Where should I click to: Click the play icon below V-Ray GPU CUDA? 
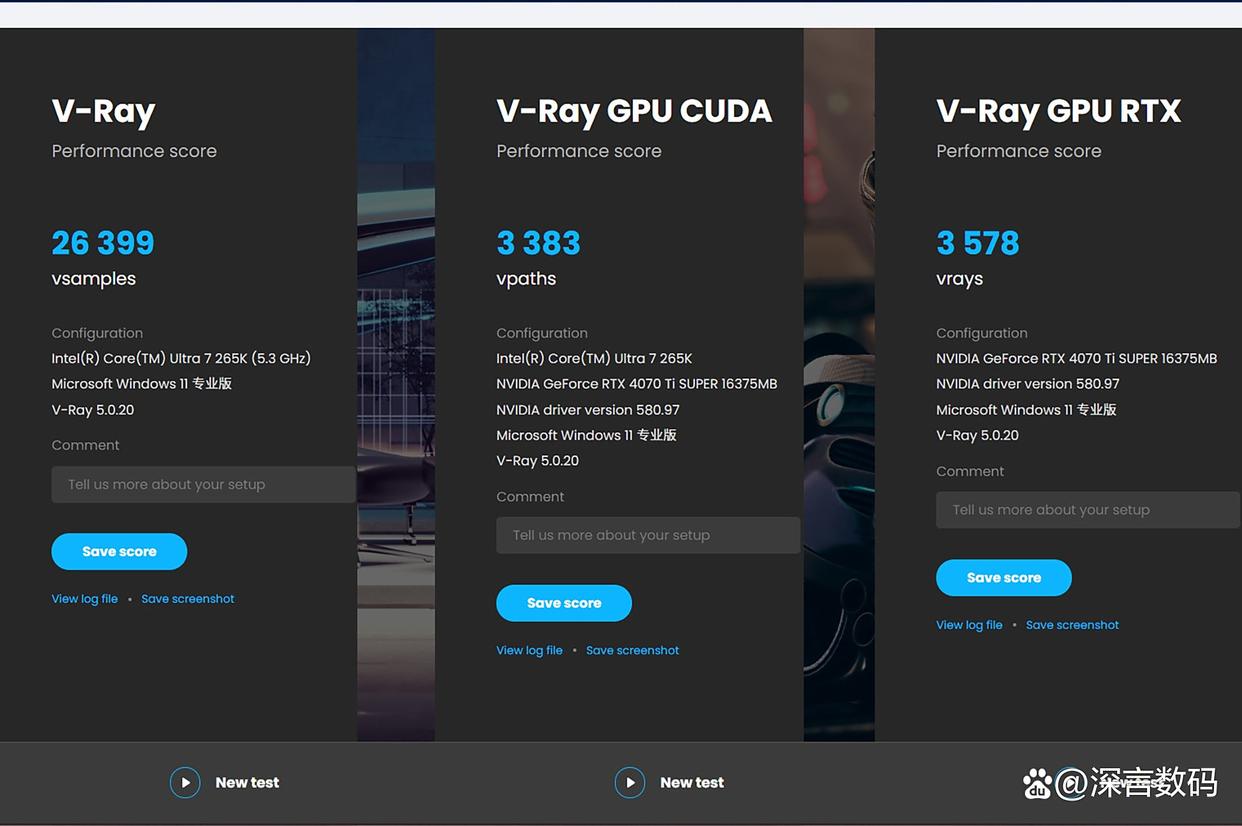pyautogui.click(x=629, y=782)
